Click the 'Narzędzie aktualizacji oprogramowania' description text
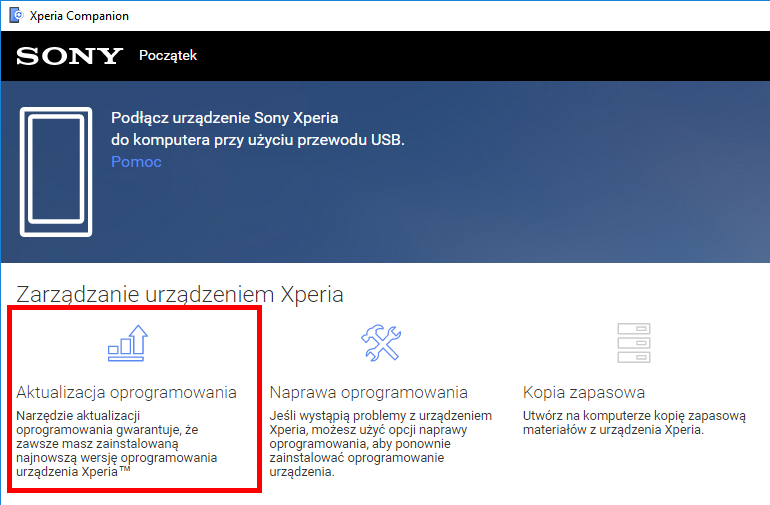This screenshot has height=505, width=770. point(117,444)
